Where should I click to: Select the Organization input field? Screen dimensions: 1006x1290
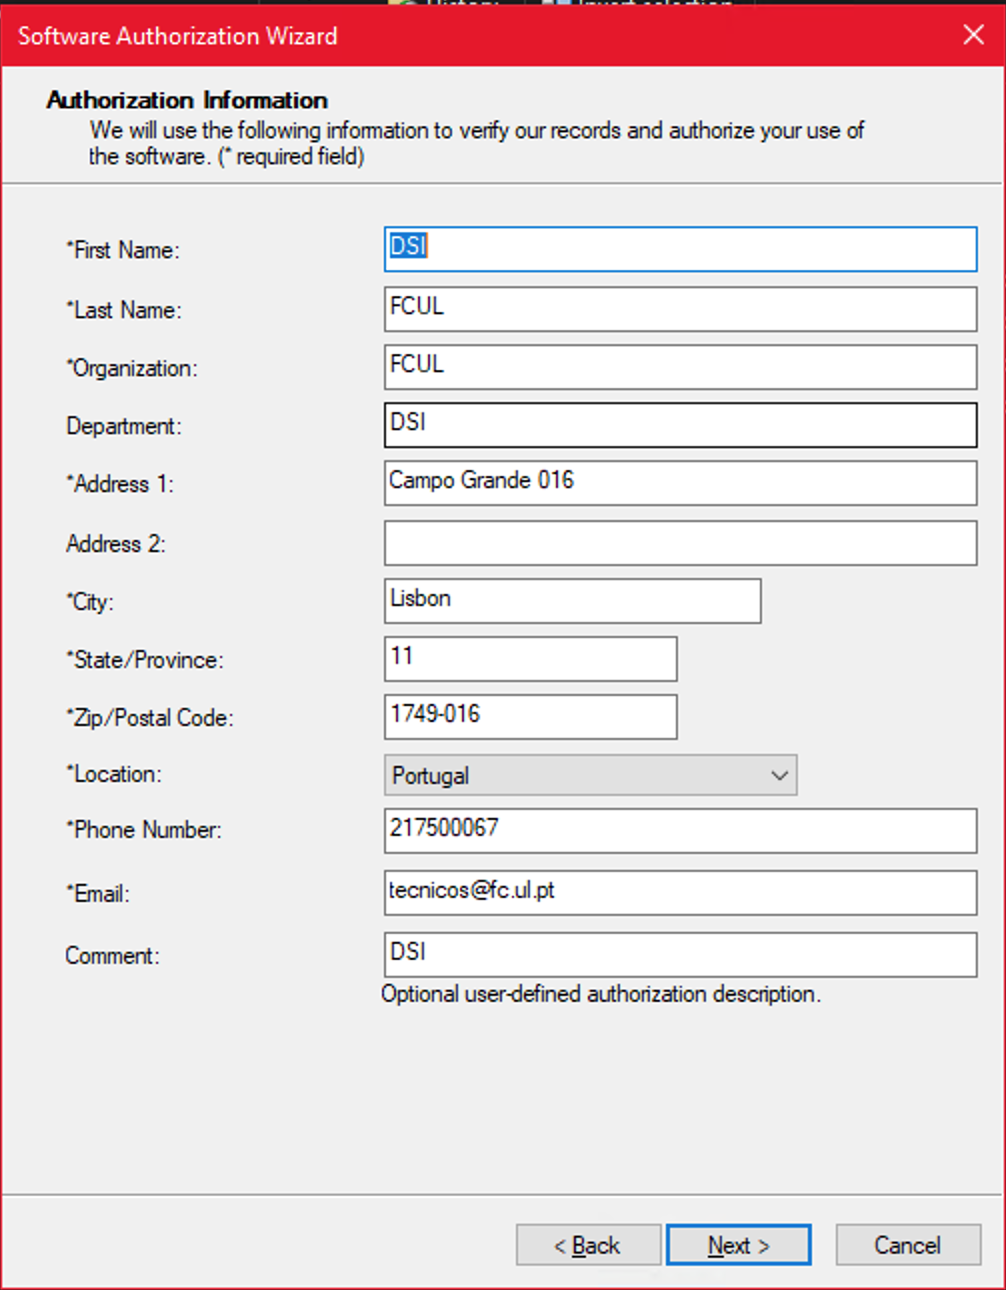click(680, 366)
